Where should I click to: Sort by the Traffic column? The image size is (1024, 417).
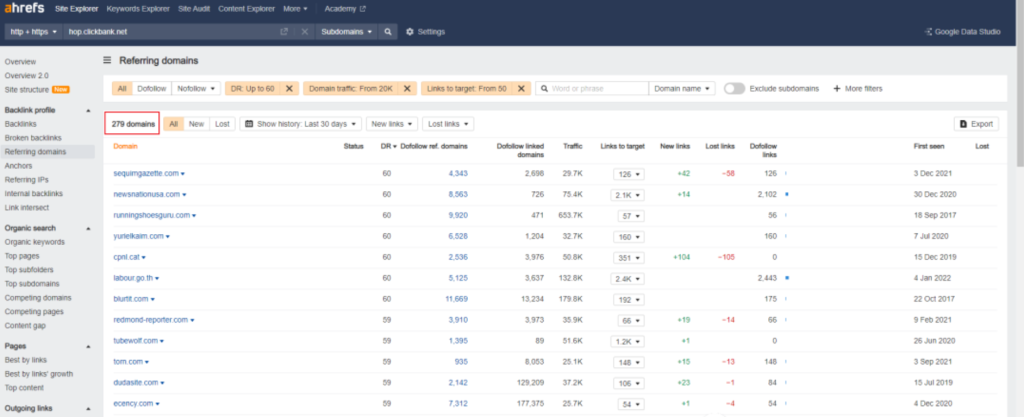[x=573, y=146]
